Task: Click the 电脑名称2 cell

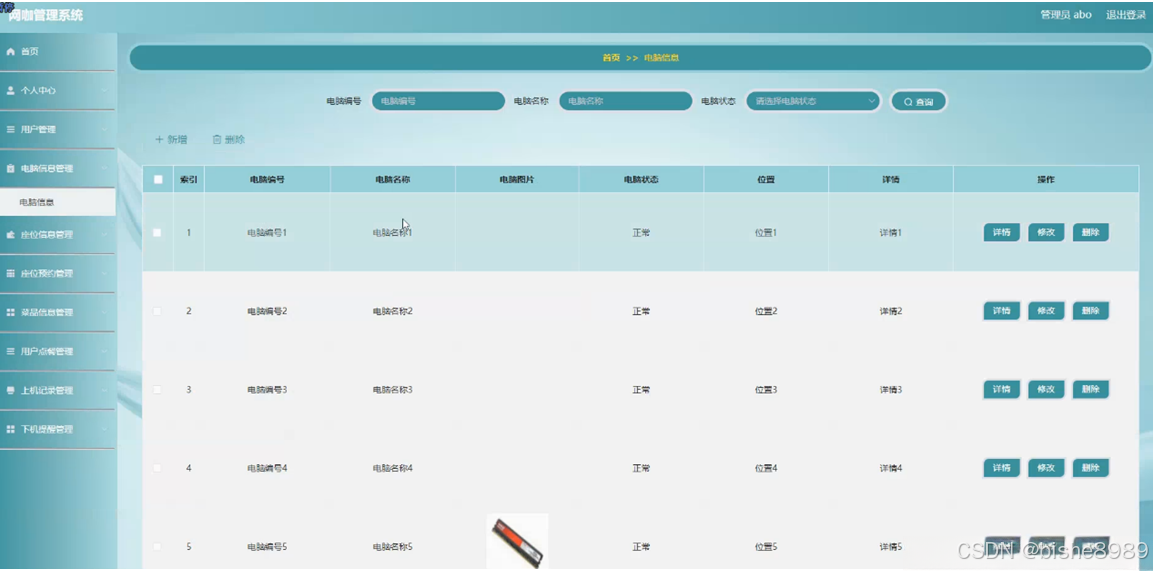Action: 393,311
